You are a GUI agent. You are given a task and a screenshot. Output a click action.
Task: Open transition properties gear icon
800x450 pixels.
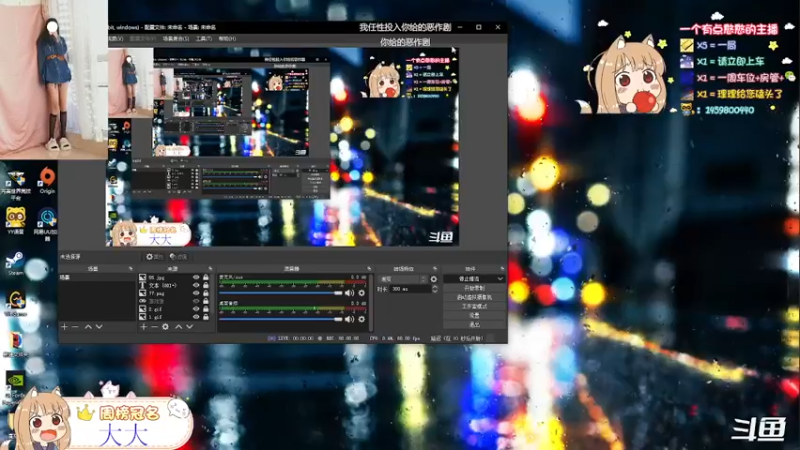point(434,279)
